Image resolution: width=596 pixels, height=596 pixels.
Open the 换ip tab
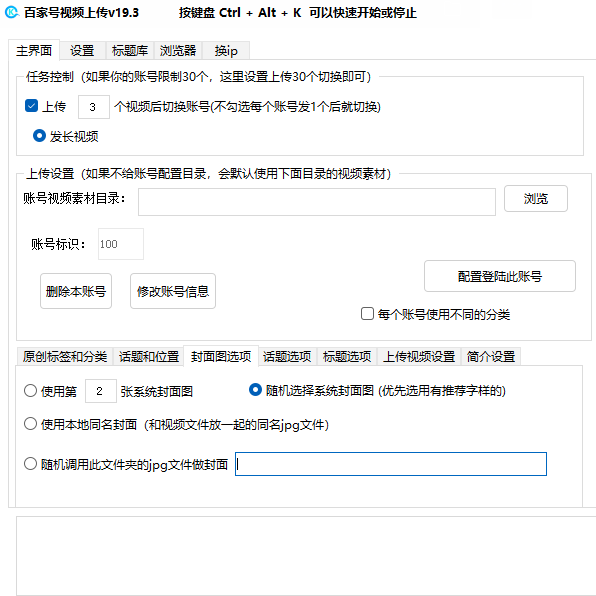coord(226,51)
